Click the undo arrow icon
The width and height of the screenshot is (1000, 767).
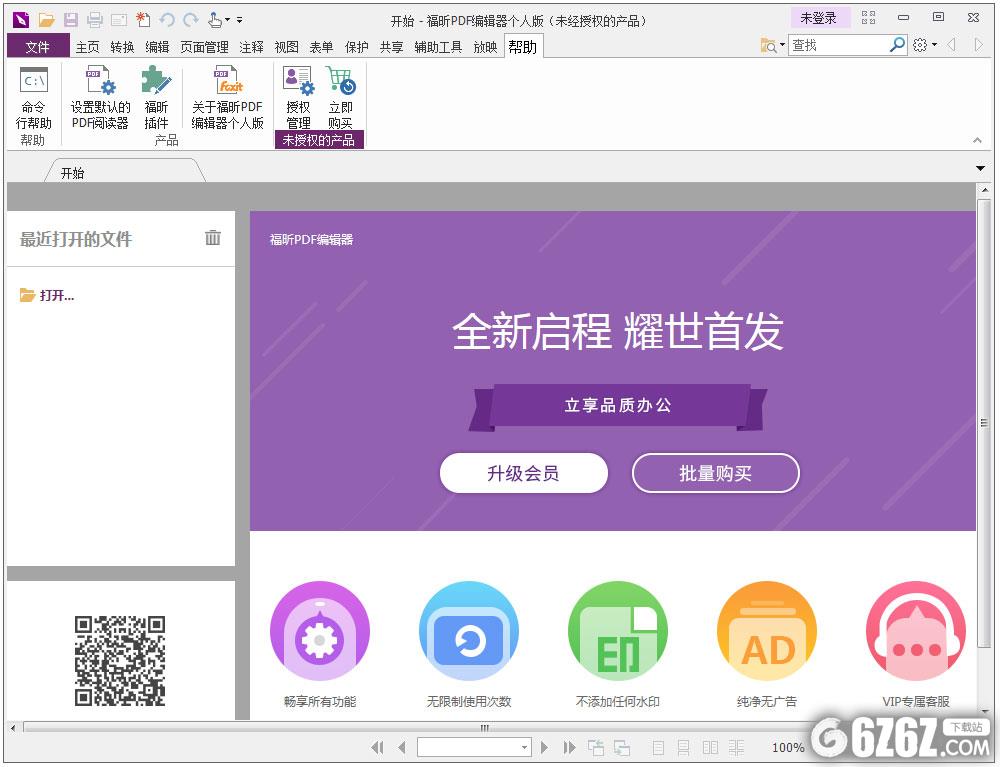[167, 20]
